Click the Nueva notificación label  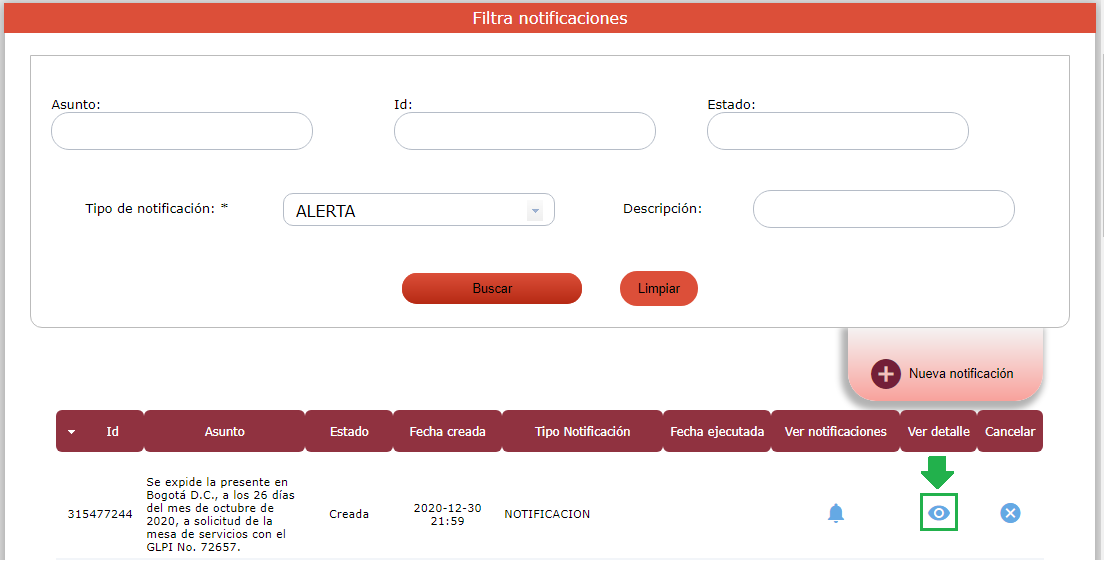pos(960,374)
